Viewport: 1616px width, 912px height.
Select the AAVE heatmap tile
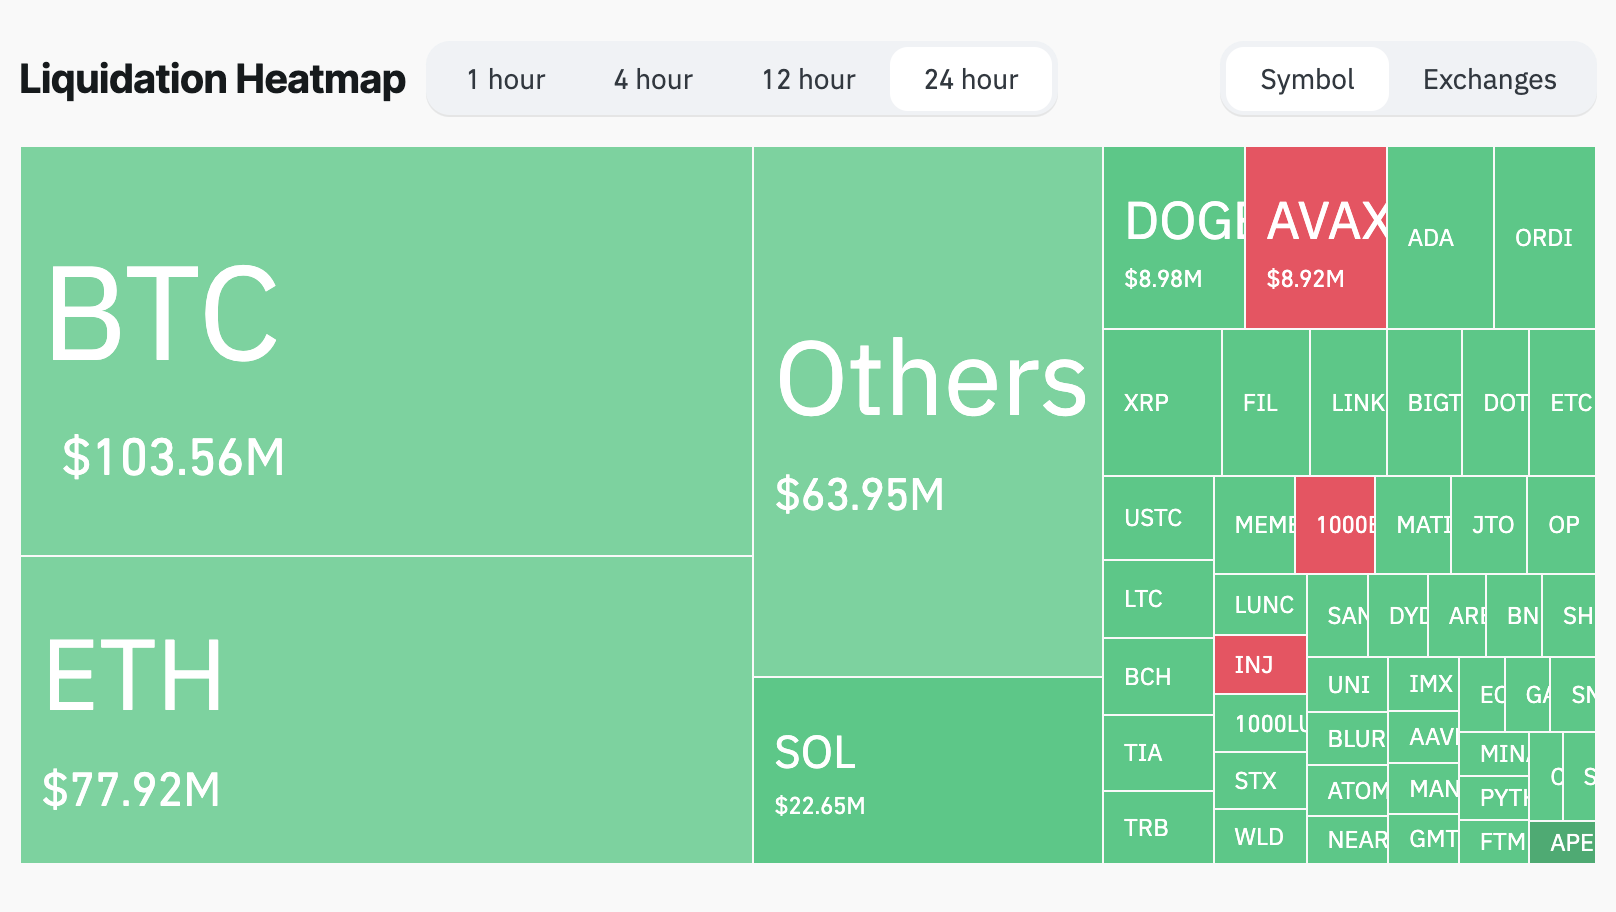[1424, 737]
